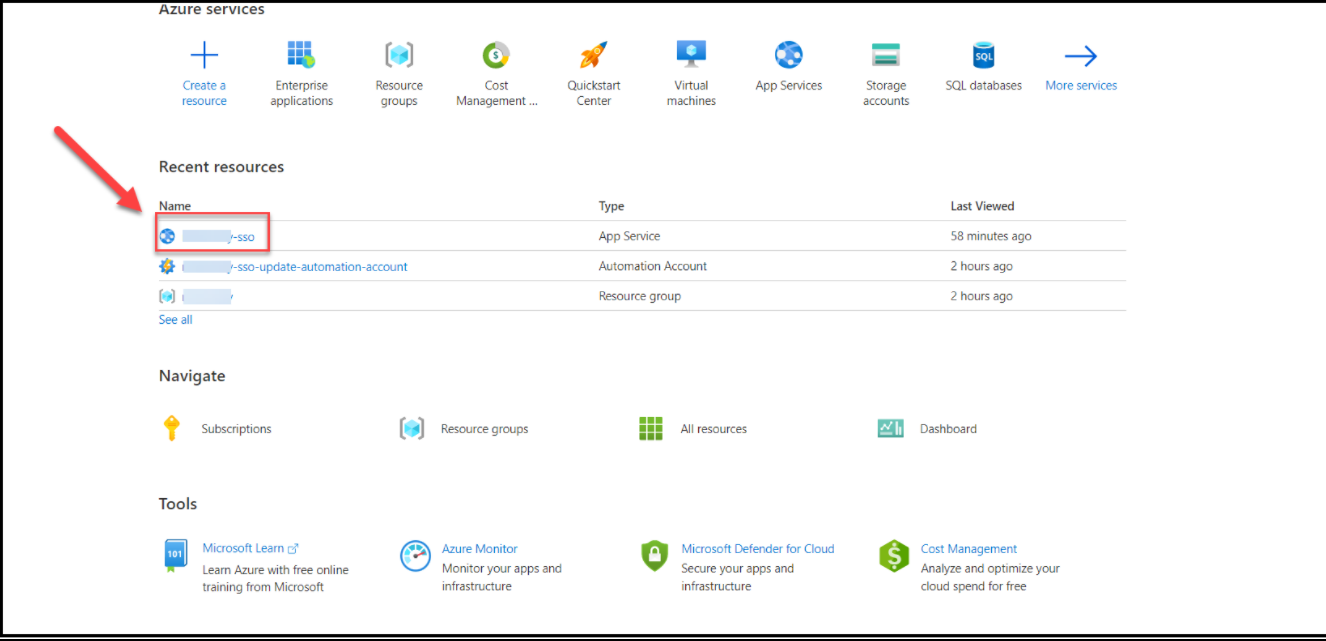
Task: Click the 'Automation Account' type cell
Action: click(653, 266)
